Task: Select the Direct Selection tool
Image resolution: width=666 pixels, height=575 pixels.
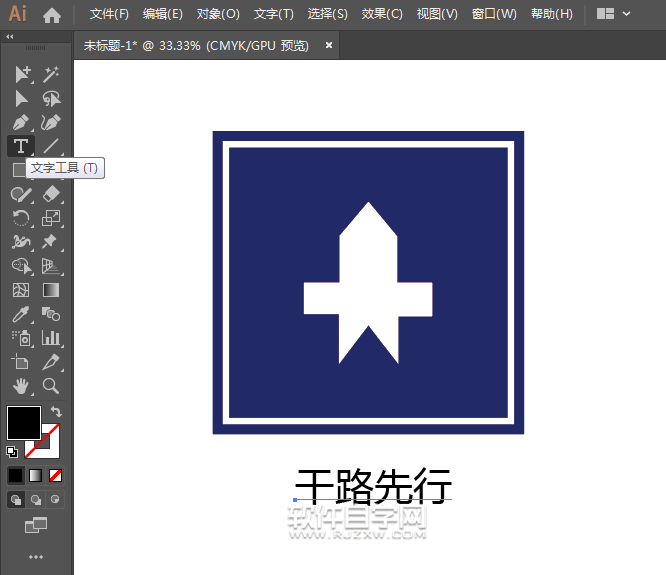Action: point(21,99)
